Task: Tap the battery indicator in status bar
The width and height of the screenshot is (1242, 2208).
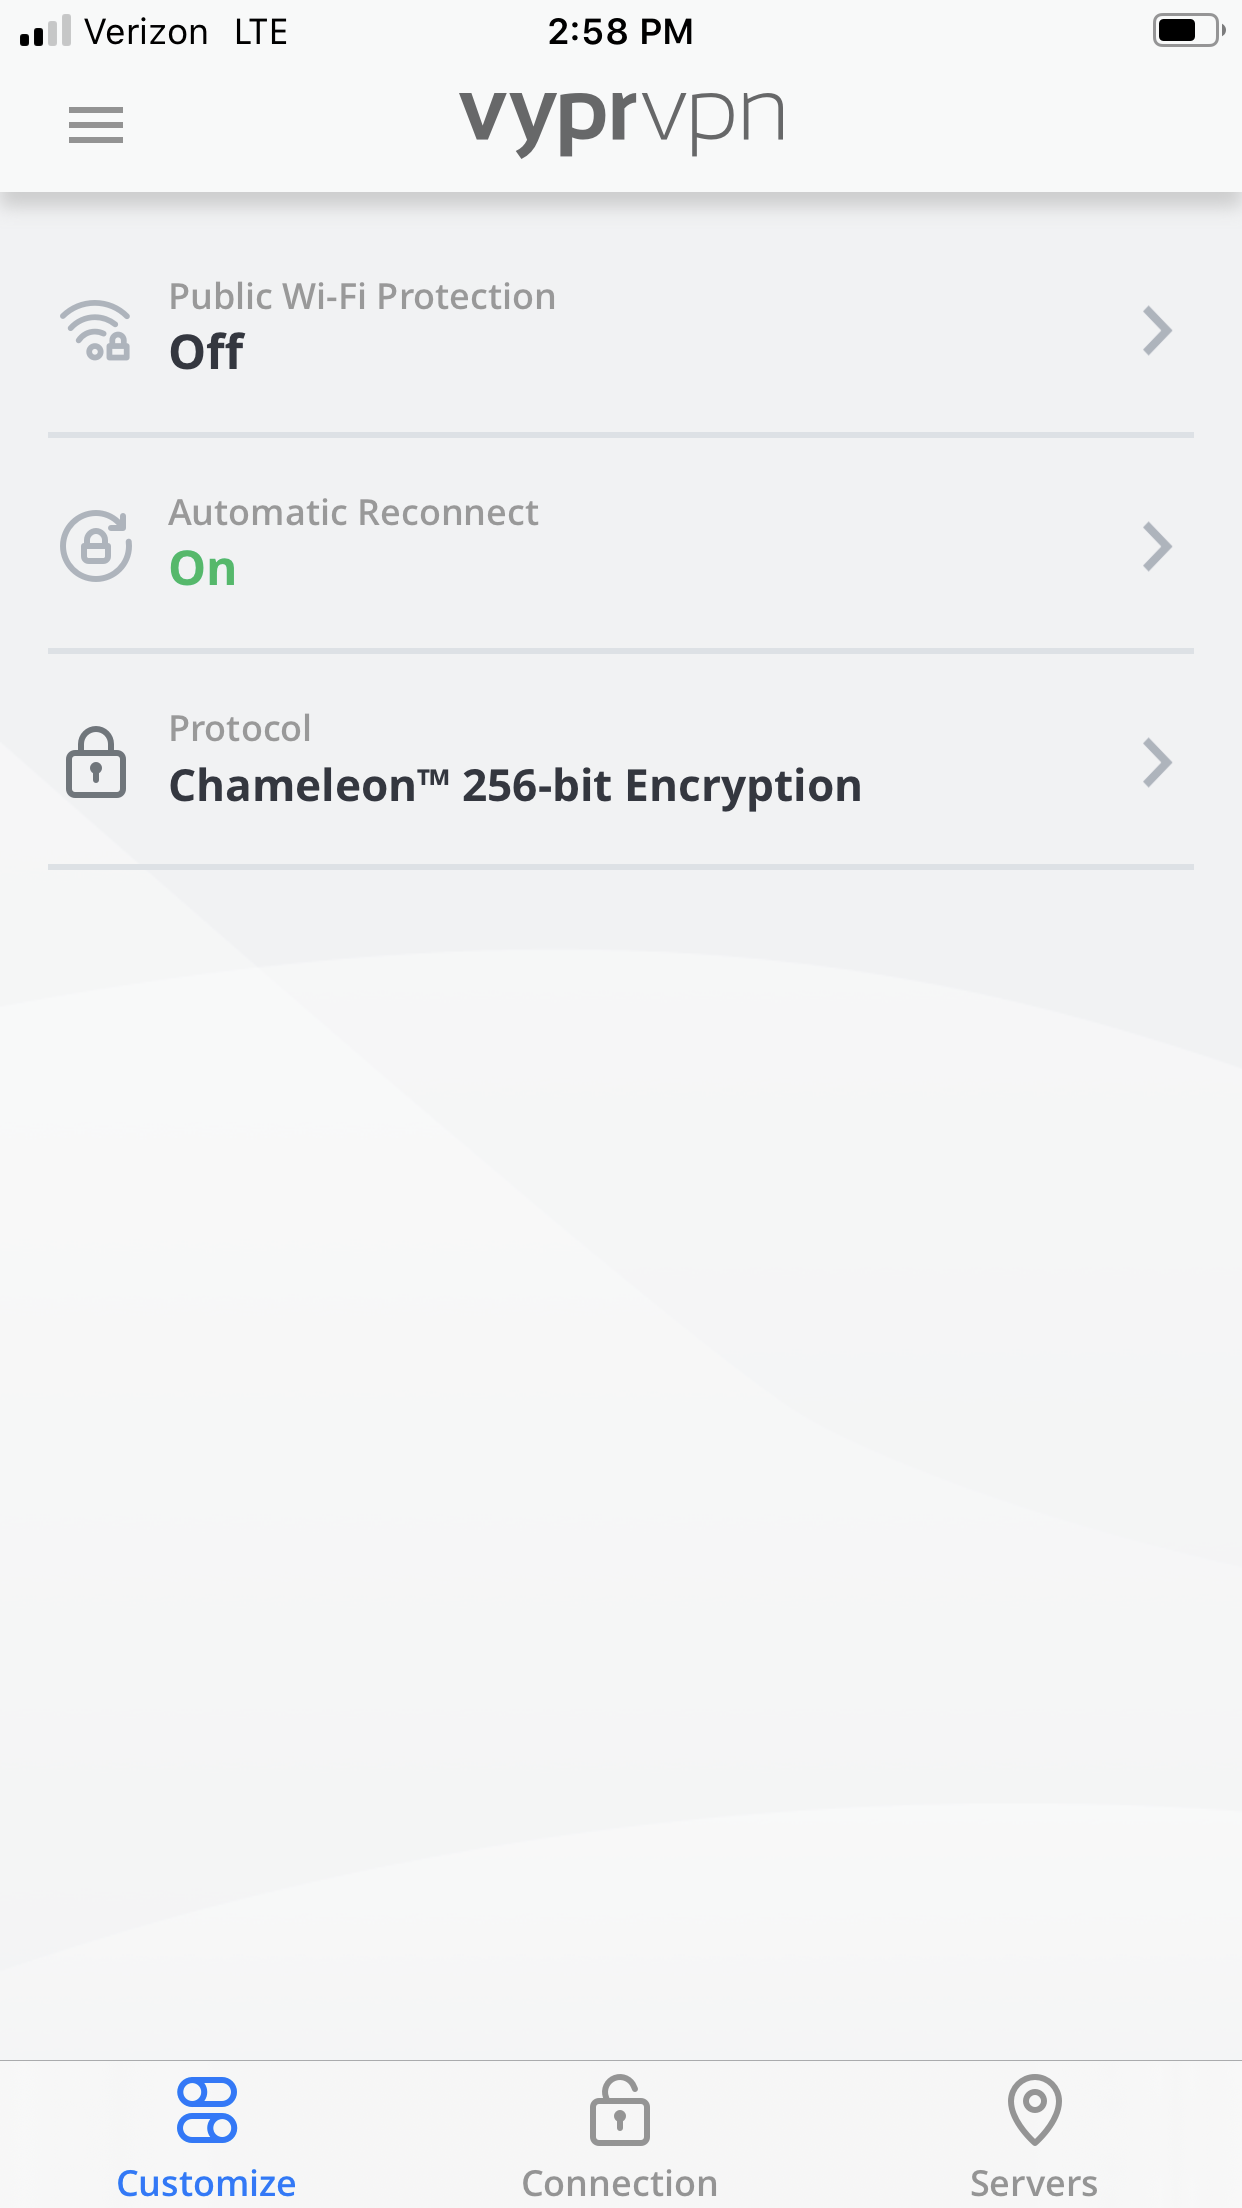Action: coord(1187,31)
